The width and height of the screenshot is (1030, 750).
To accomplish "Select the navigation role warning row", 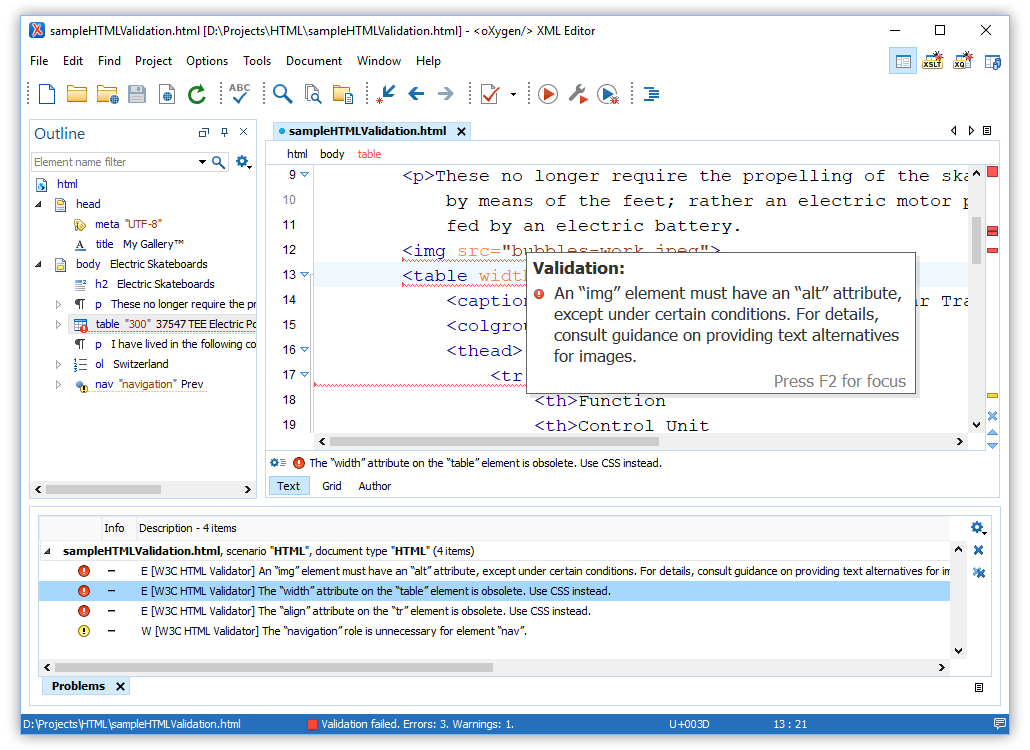I will pos(495,631).
